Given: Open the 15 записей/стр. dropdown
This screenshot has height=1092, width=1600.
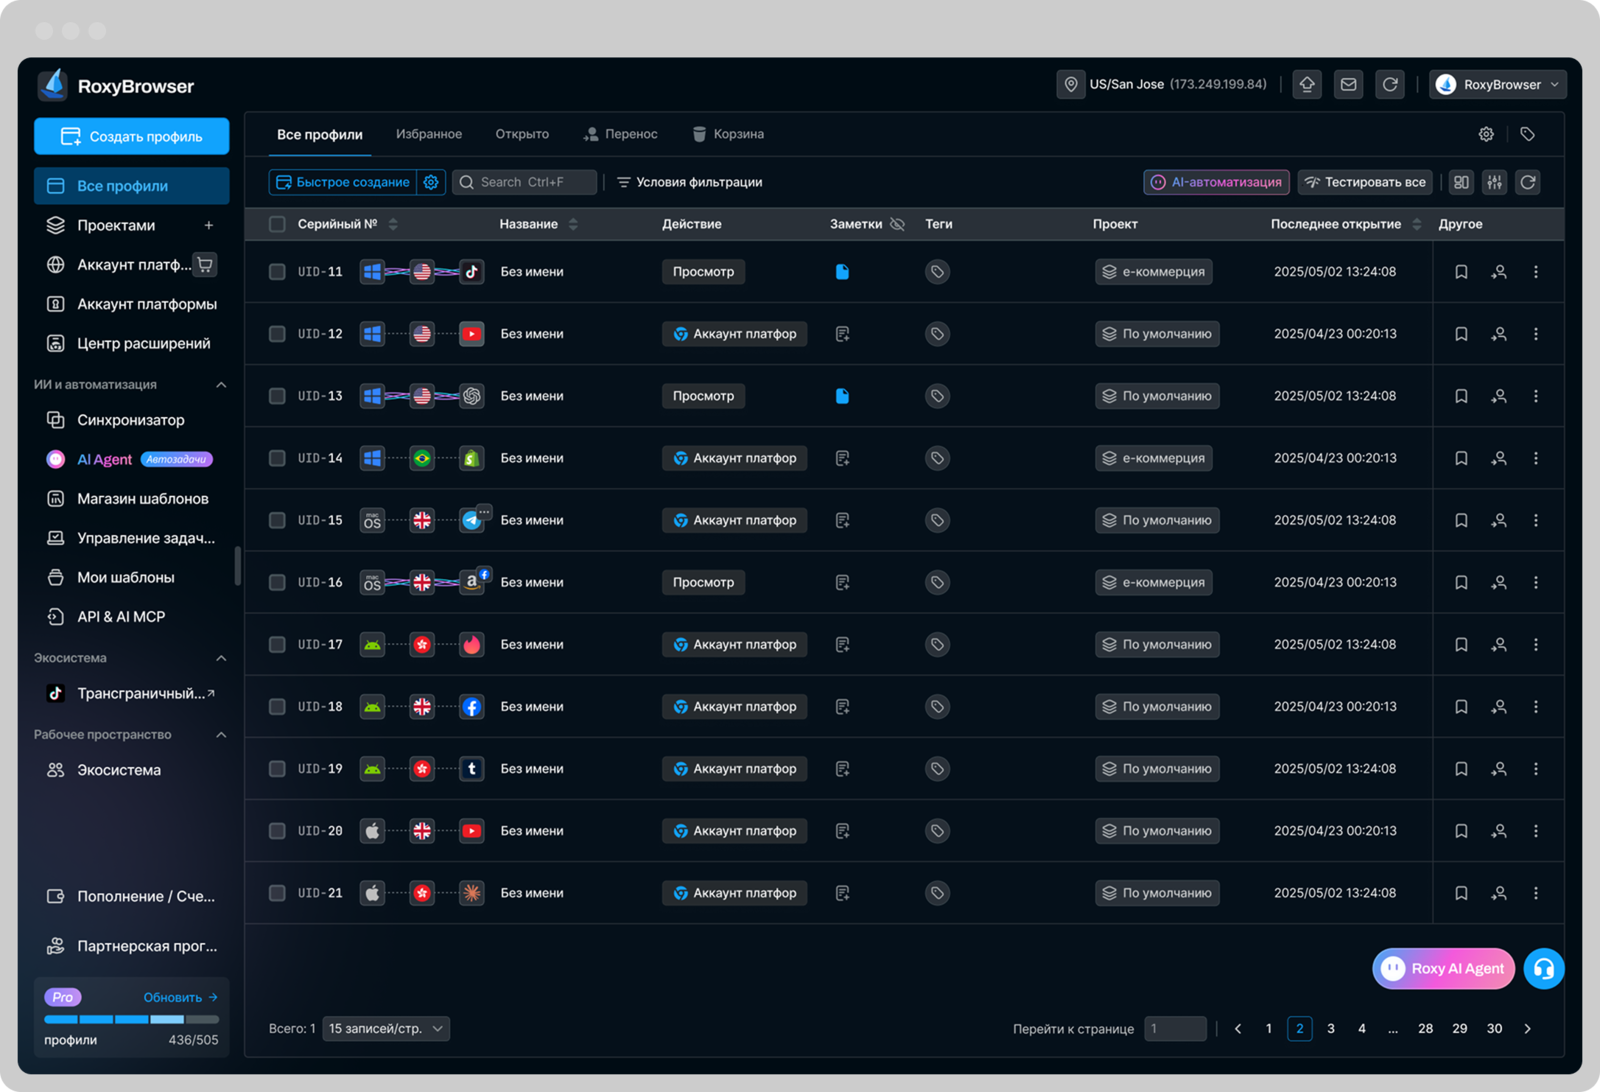Looking at the screenshot, I should click(386, 1029).
